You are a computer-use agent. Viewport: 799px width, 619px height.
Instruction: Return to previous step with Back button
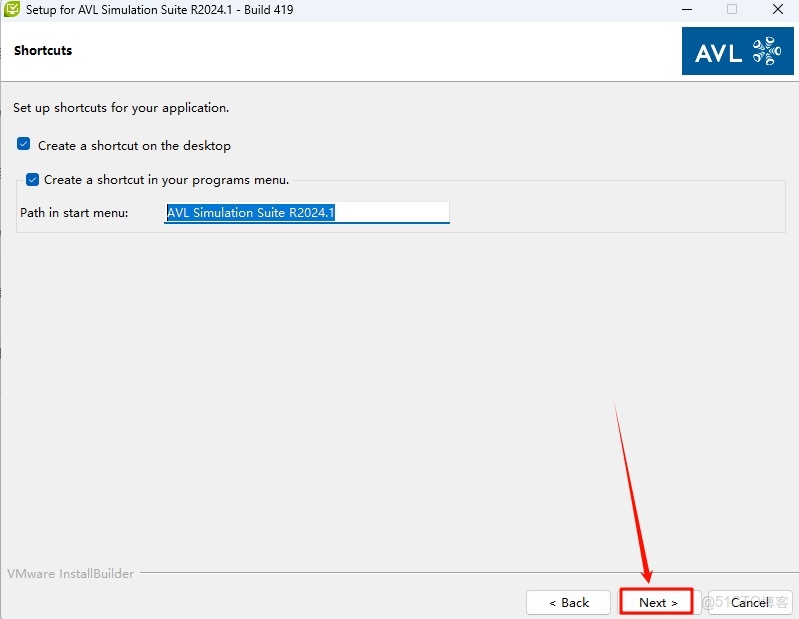(x=568, y=602)
